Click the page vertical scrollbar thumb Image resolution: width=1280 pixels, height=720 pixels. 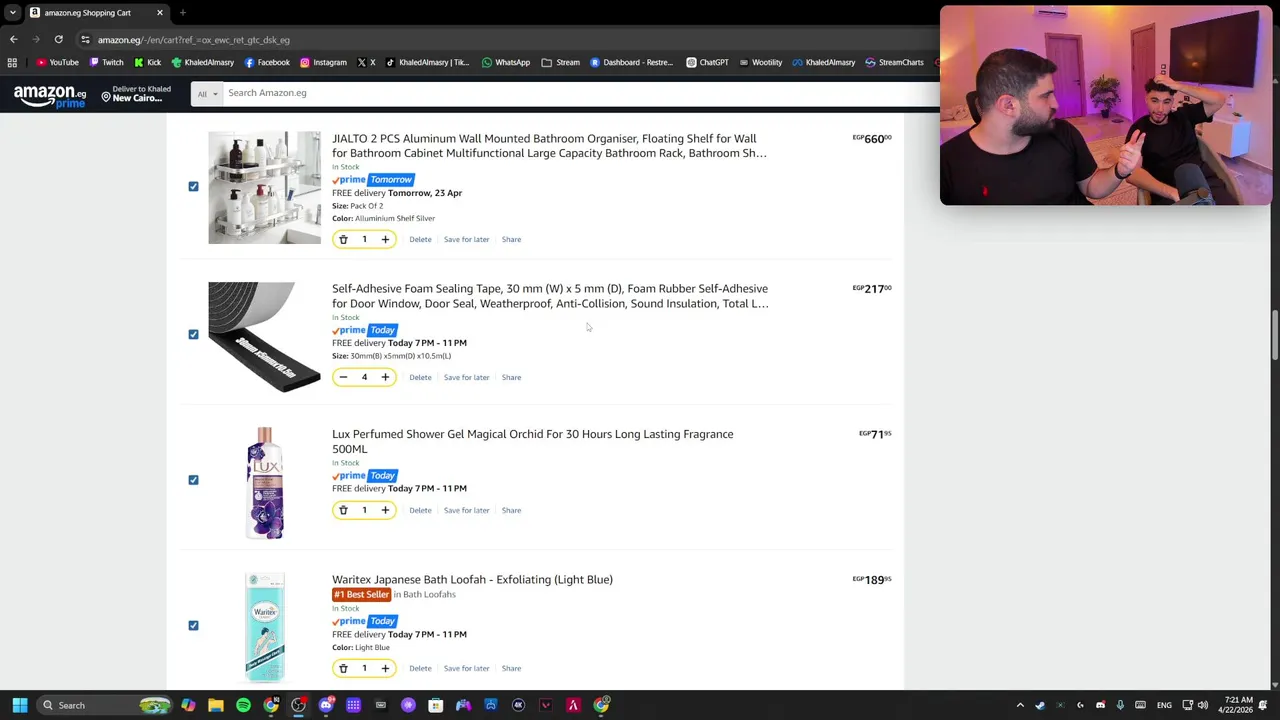pyautogui.click(x=1274, y=336)
